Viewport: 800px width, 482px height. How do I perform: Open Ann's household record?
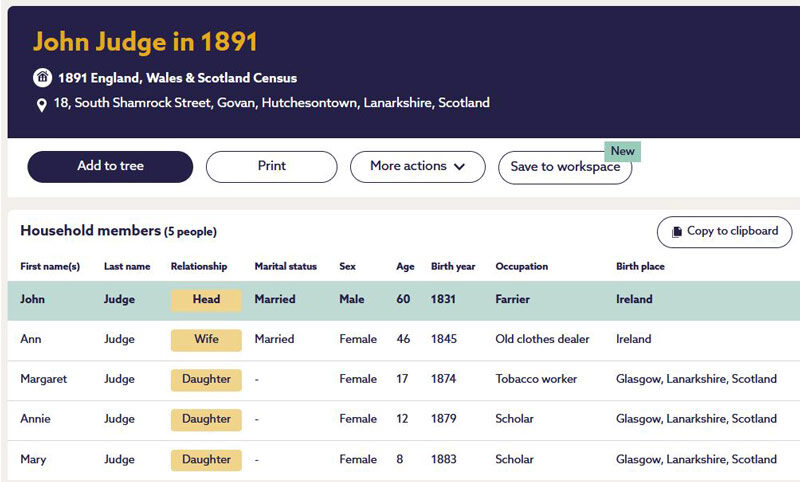pyautogui.click(x=31, y=339)
